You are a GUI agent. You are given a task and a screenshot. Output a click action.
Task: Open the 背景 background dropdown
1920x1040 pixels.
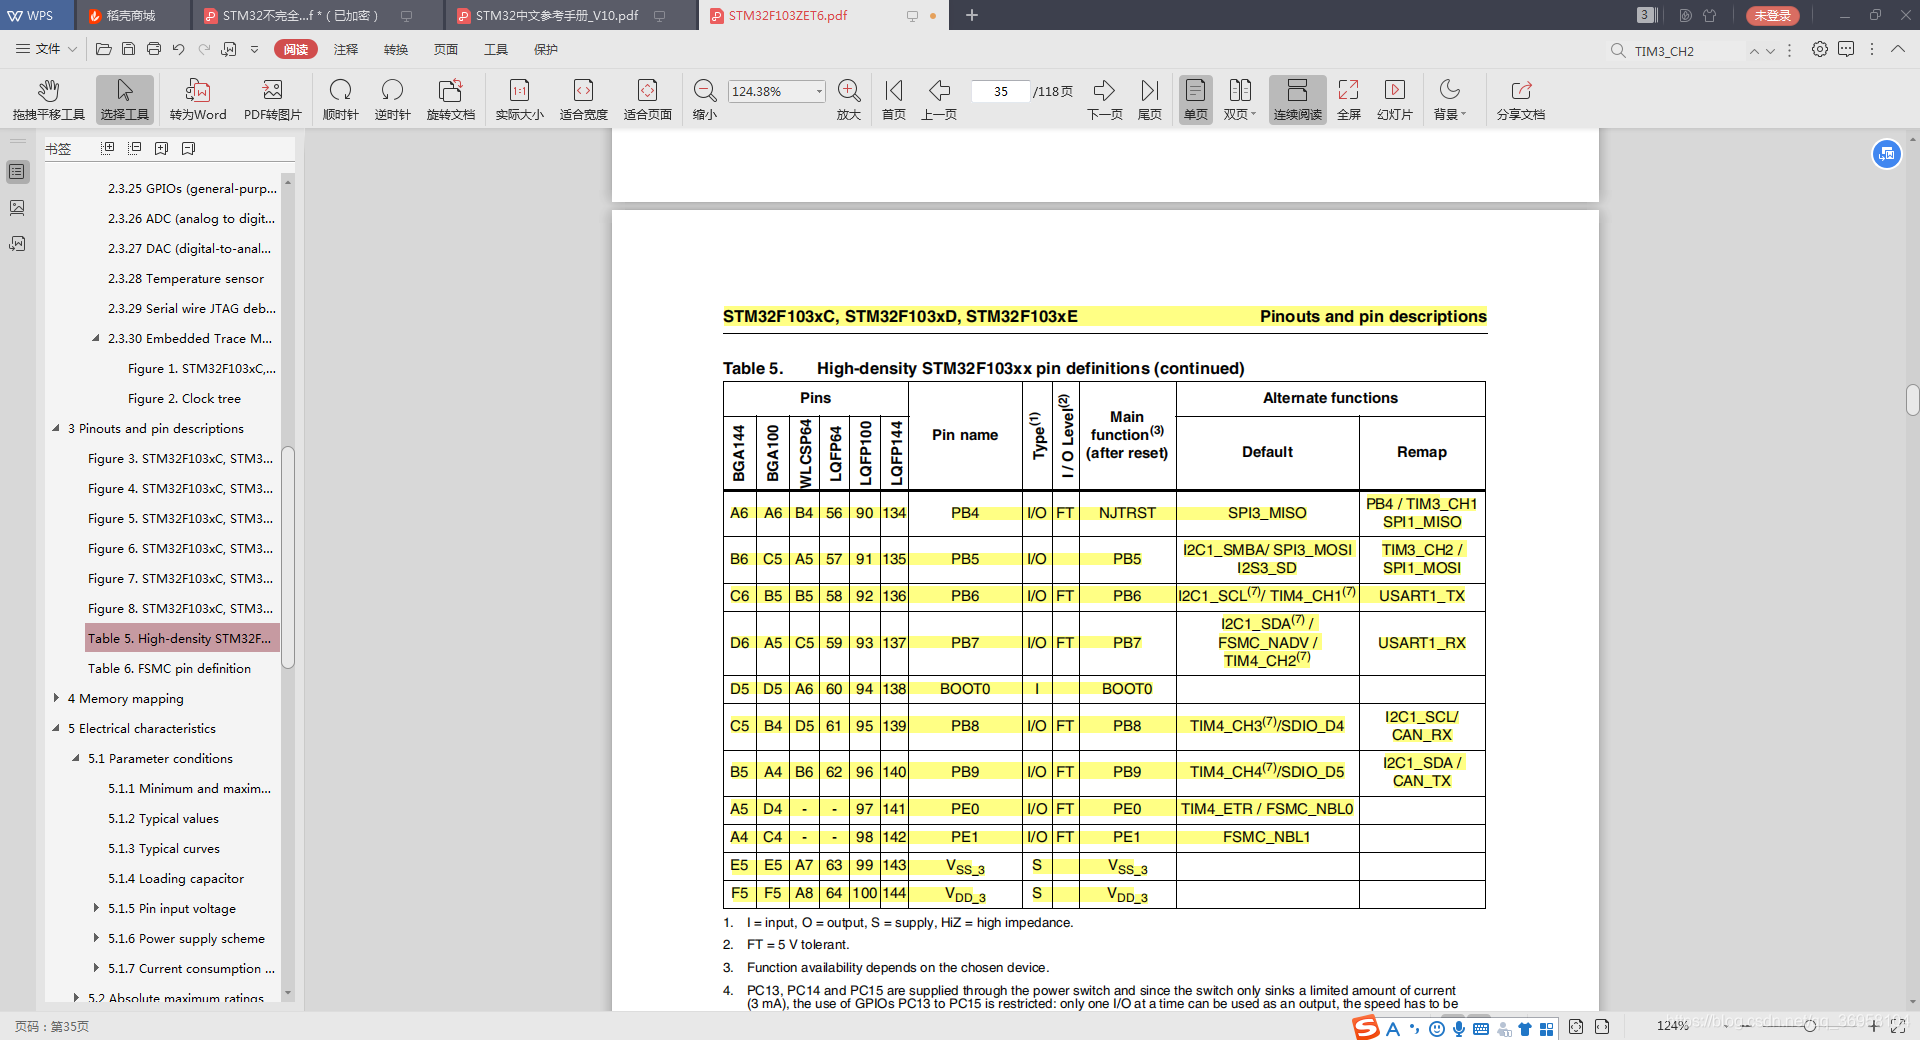(1449, 100)
